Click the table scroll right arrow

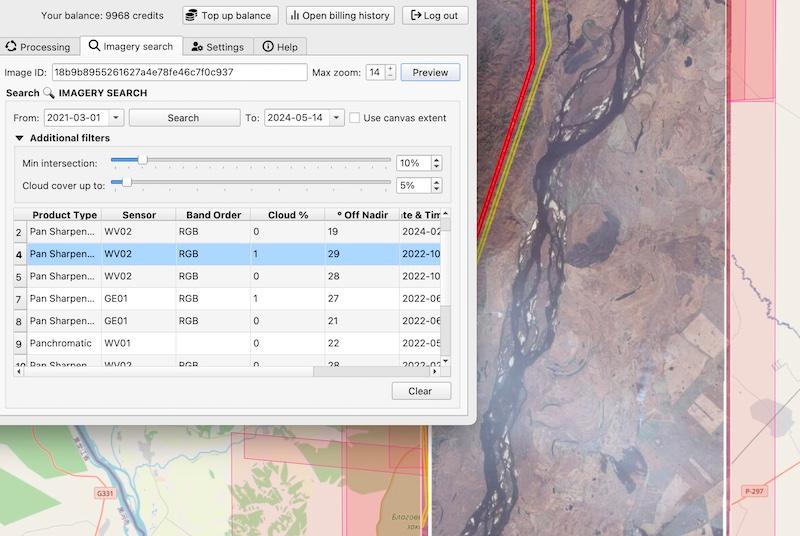435,372
